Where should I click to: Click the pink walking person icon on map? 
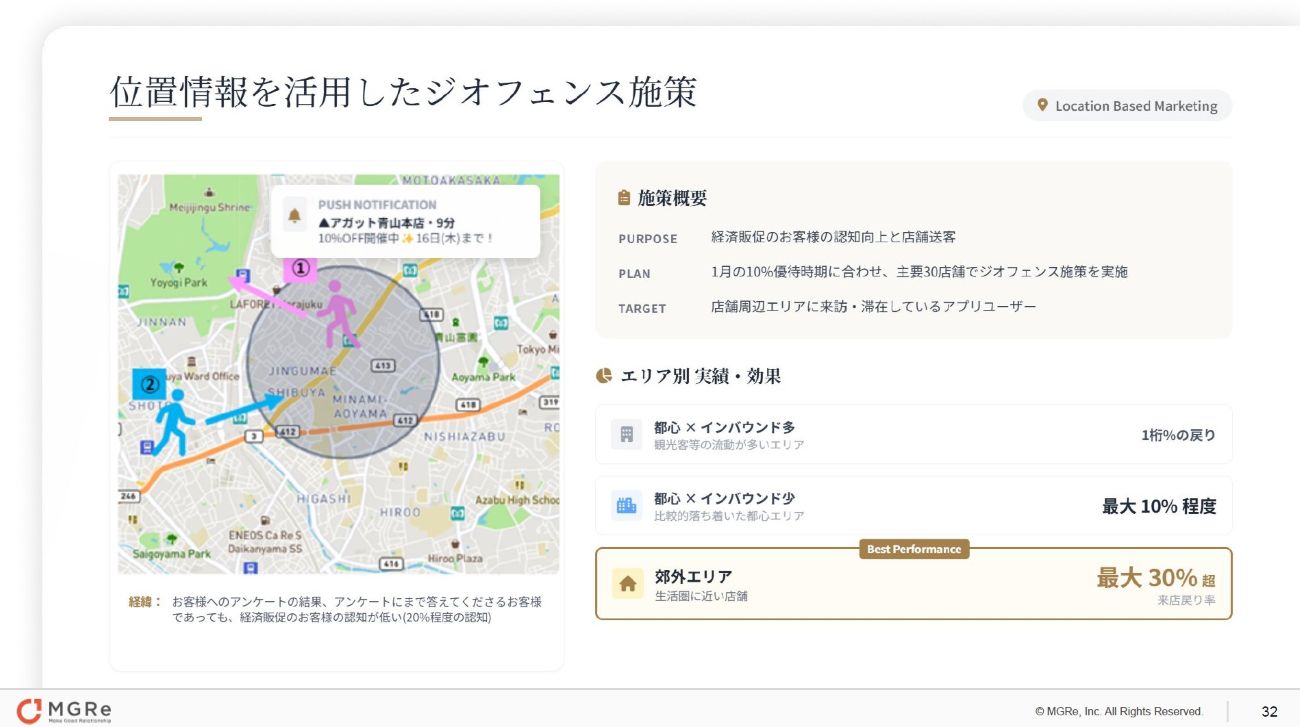coord(340,313)
